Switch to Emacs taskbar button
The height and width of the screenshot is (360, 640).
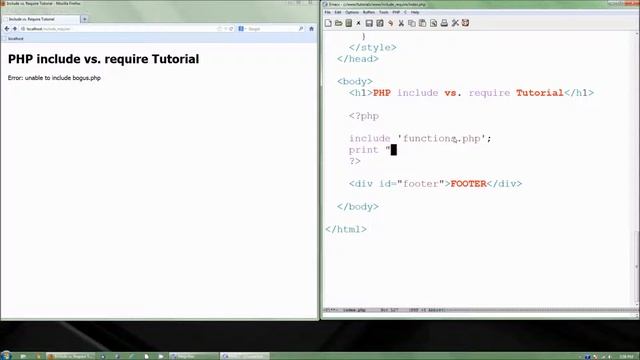point(245,356)
